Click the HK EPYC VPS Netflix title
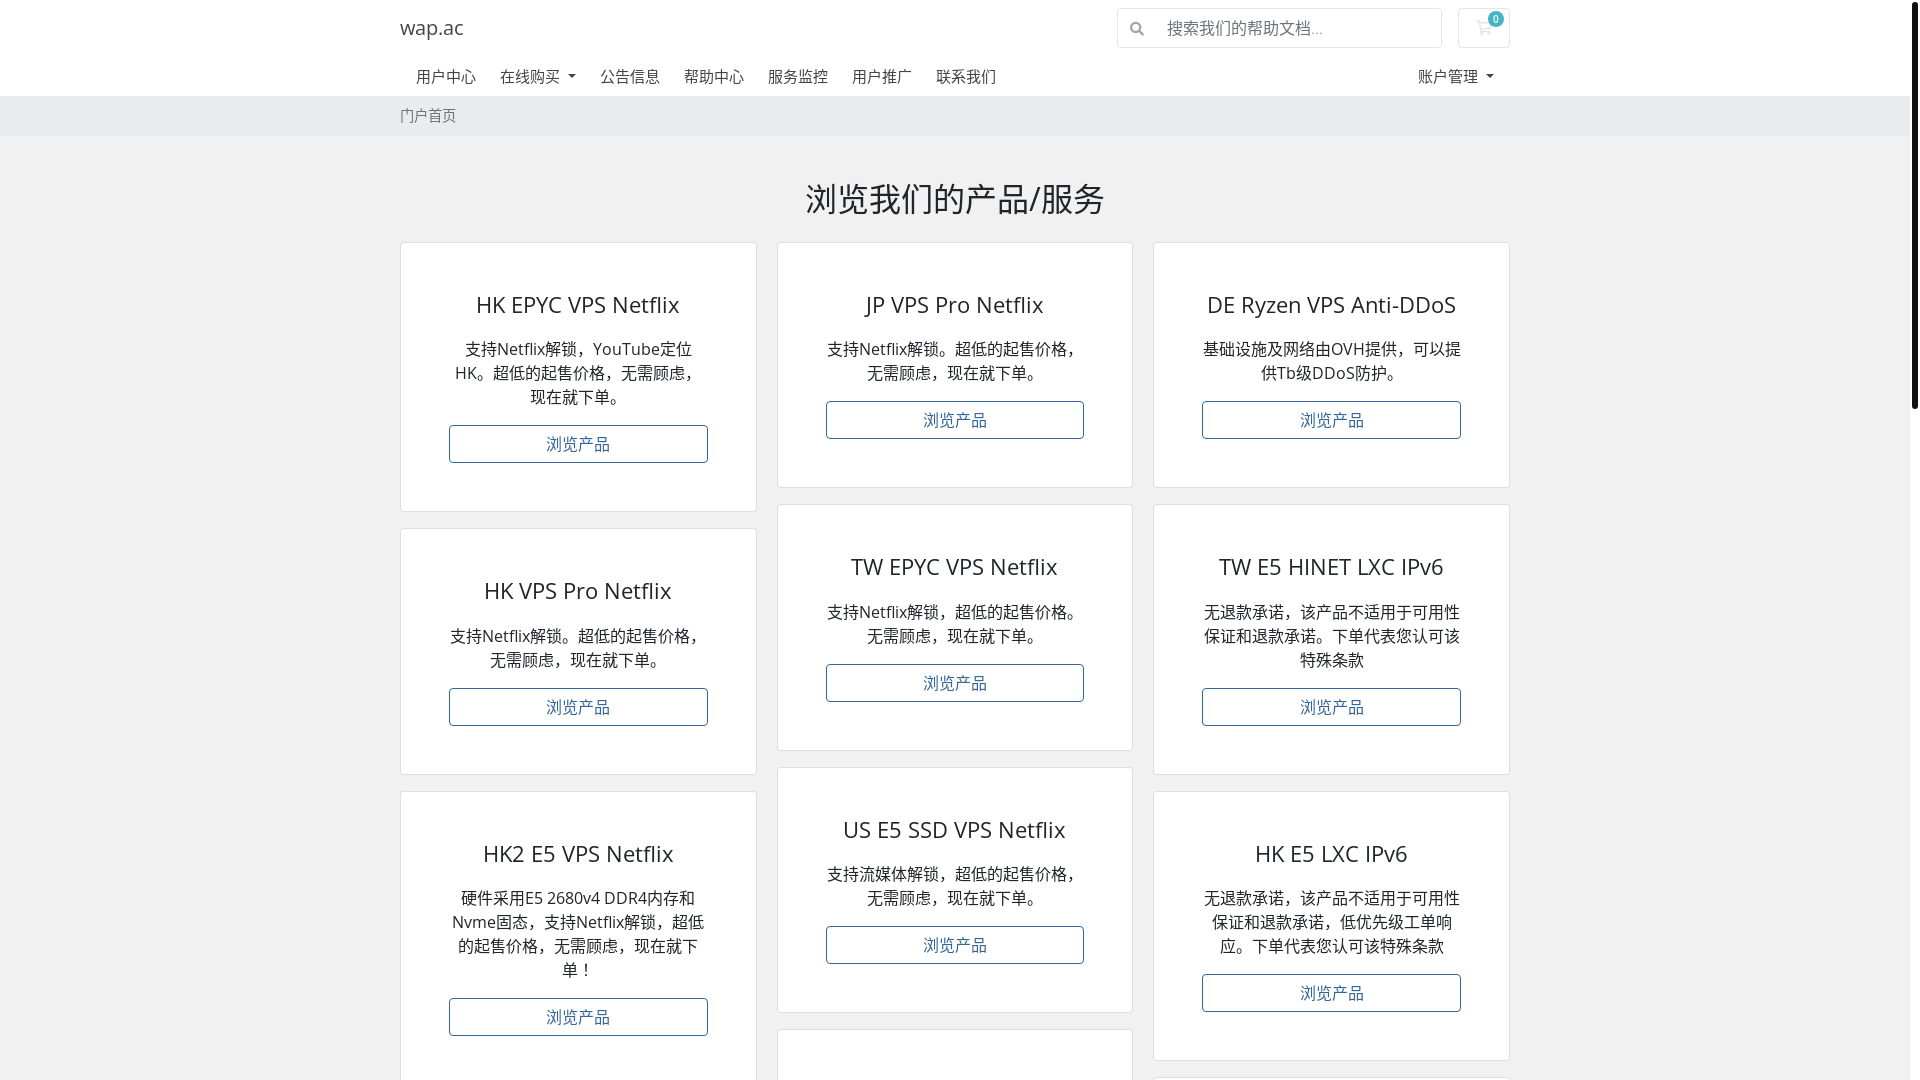The height and width of the screenshot is (1080, 1920). point(578,305)
